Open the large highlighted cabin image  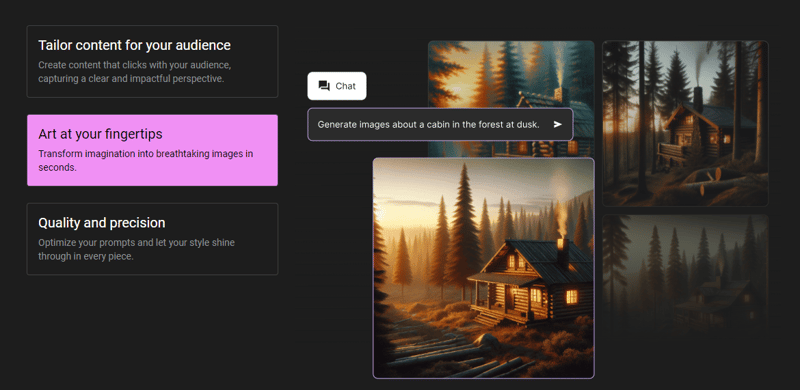coord(484,268)
